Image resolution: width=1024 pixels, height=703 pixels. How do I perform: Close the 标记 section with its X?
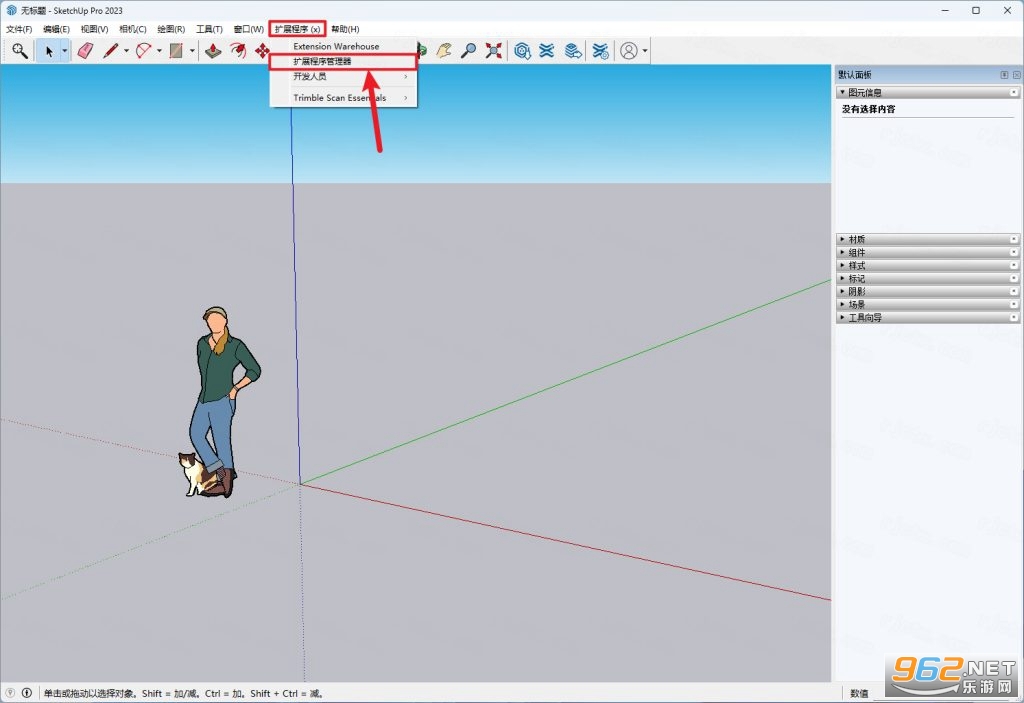point(1014,278)
